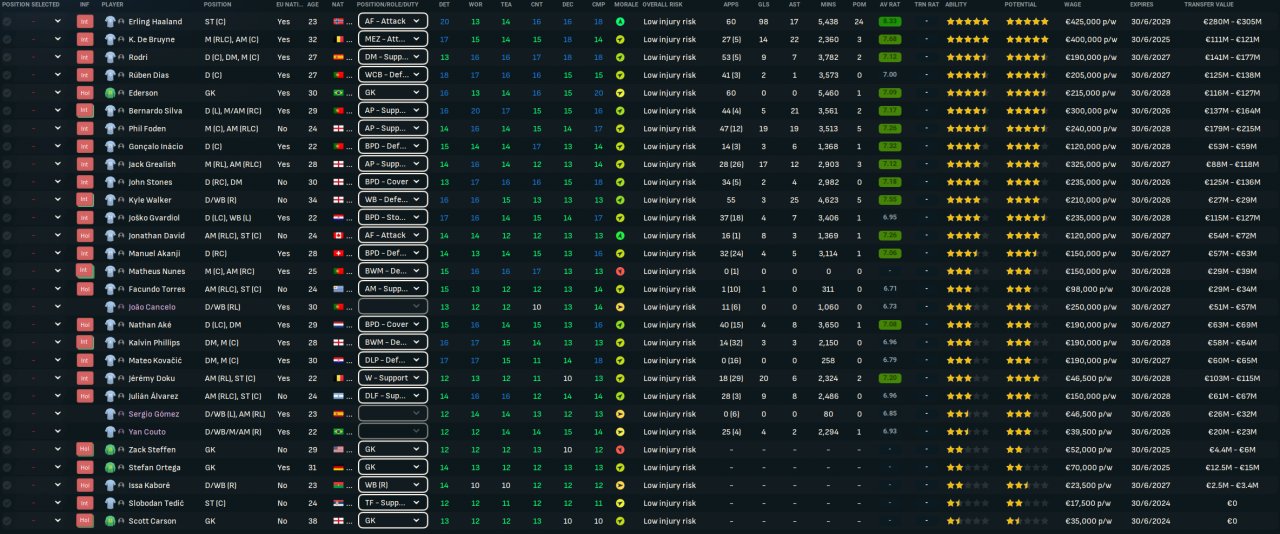1280x534 pixels.
Task: Toggle selection circle for Rodri
Action: coord(8,57)
